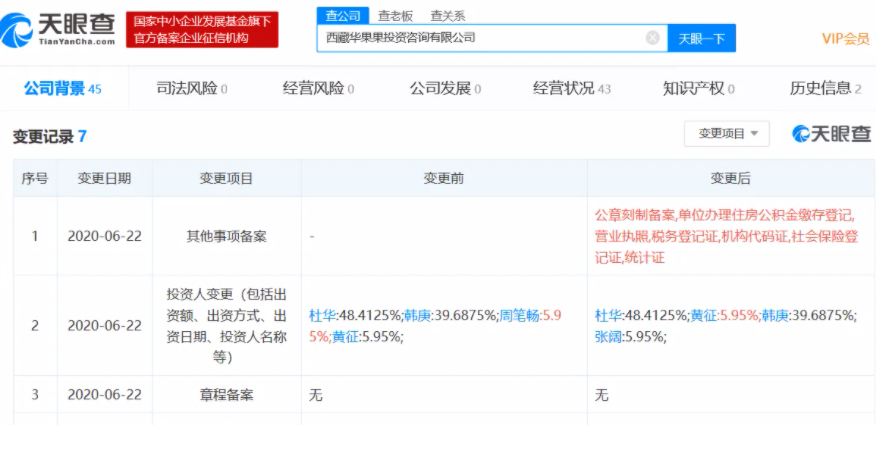Open the VIP会员 link

pyautogui.click(x=845, y=39)
